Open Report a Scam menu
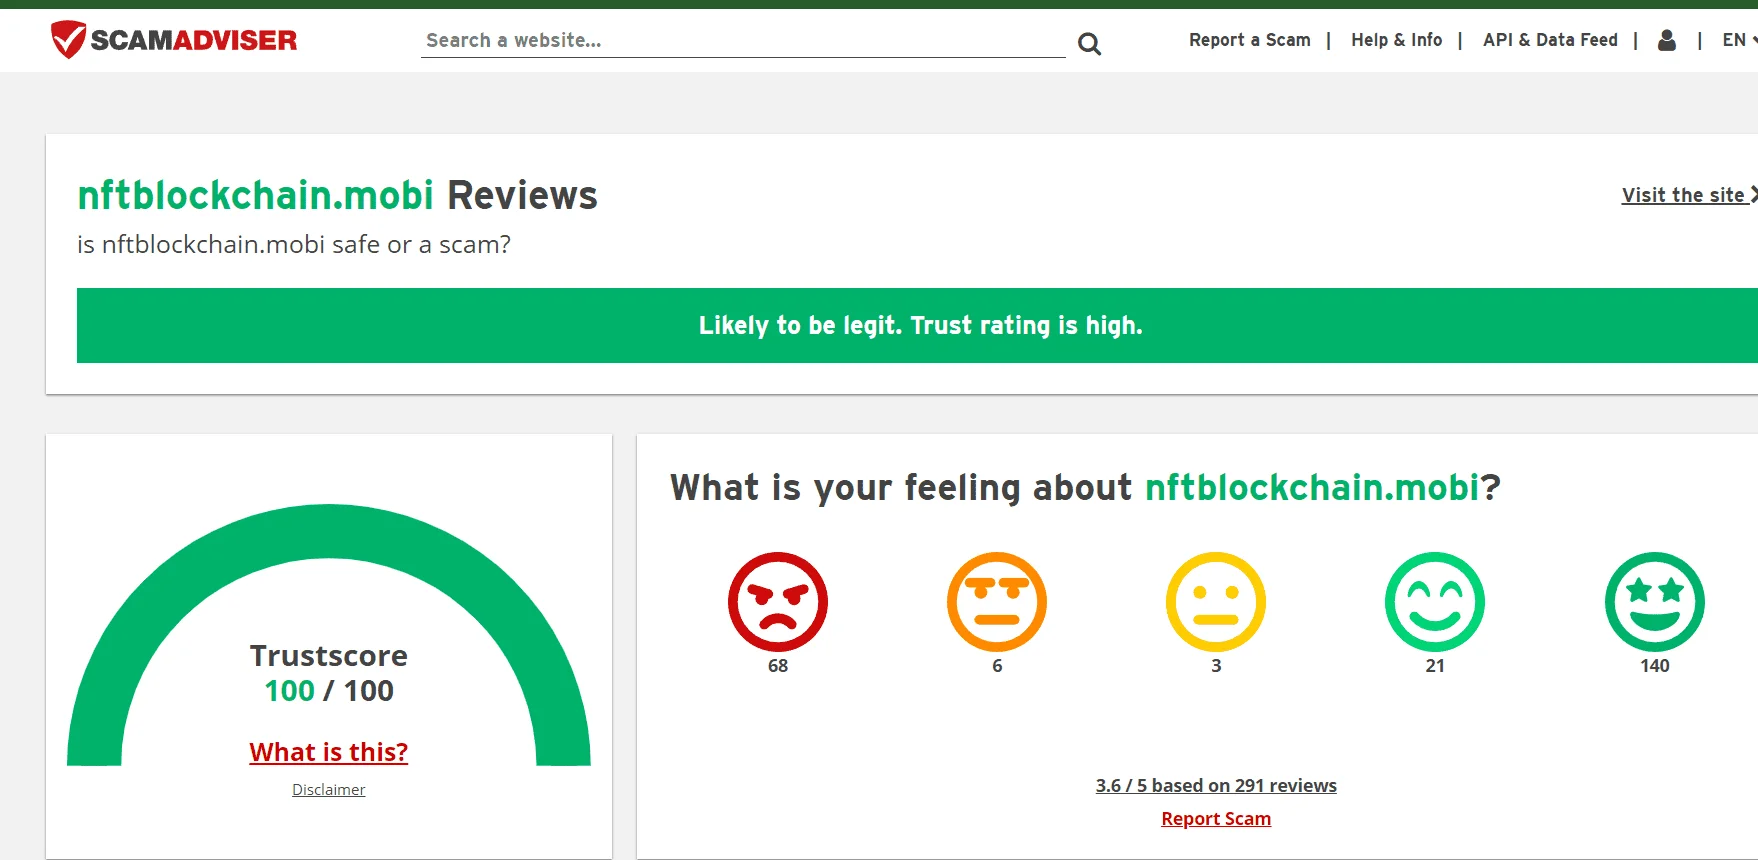This screenshot has height=860, width=1758. coord(1249,40)
